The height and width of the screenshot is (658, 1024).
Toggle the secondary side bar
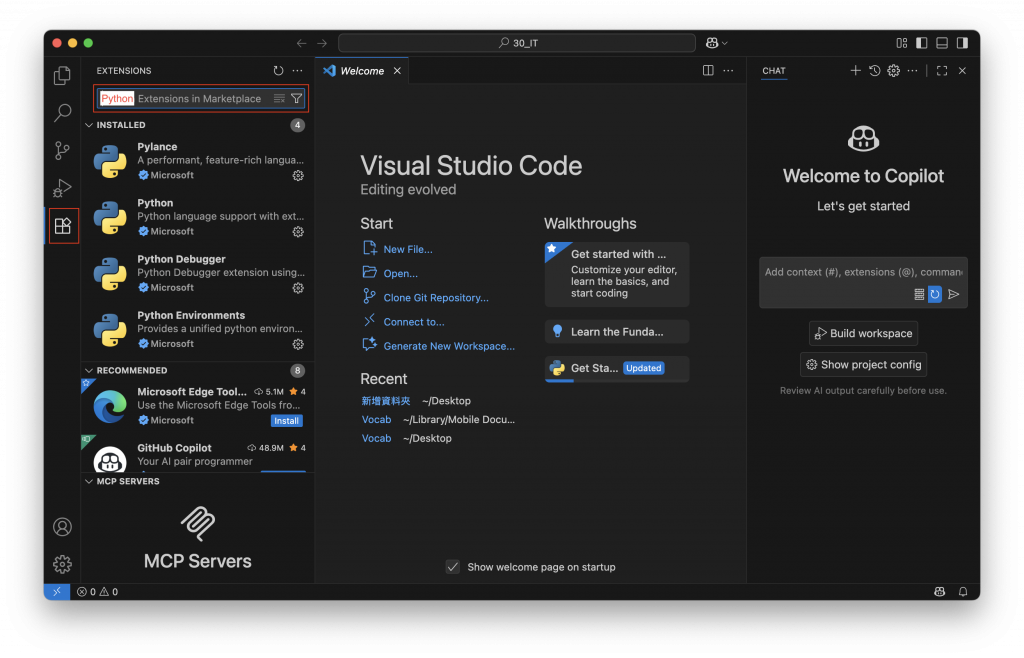(x=962, y=43)
